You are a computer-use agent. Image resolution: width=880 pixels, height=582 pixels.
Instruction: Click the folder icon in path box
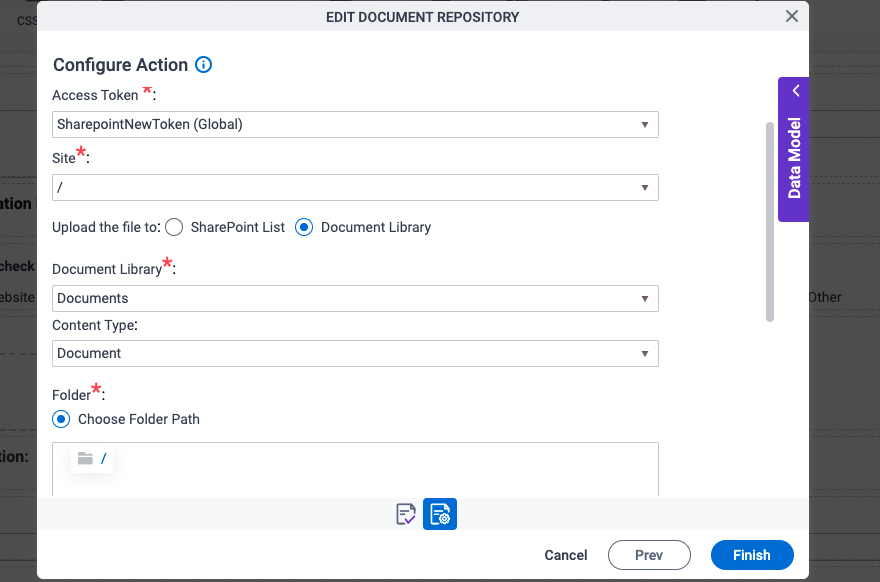(86, 459)
